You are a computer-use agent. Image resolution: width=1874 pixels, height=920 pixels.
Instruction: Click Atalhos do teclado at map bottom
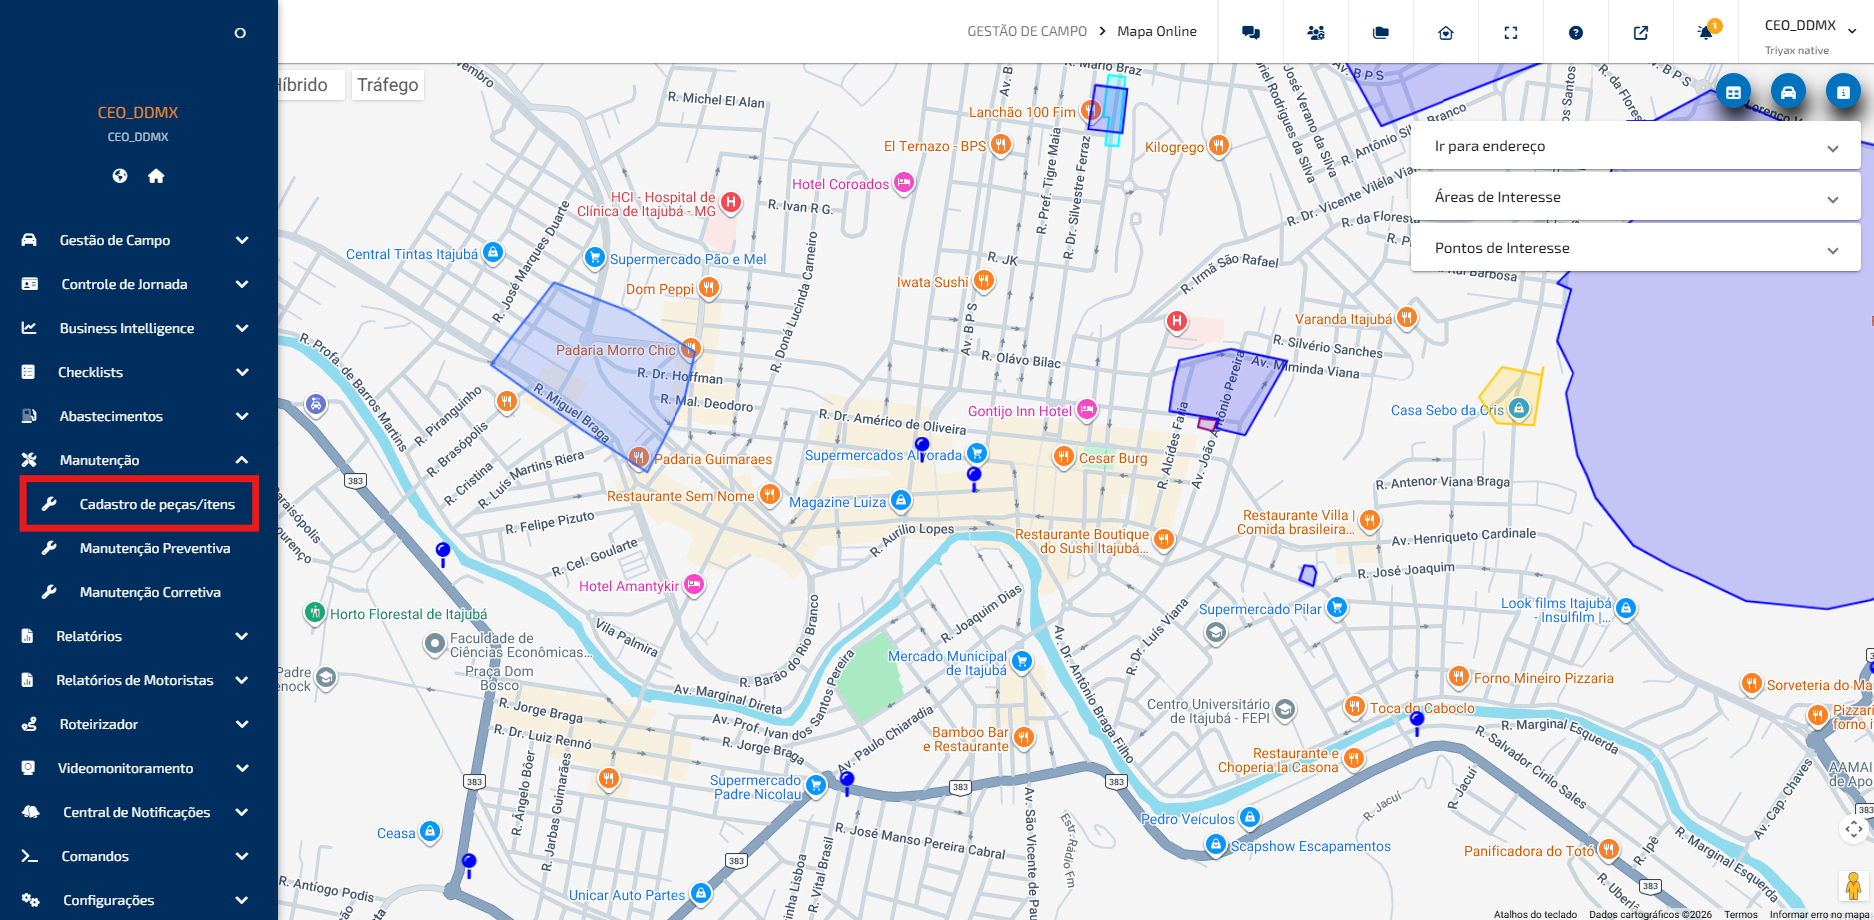1535,914
